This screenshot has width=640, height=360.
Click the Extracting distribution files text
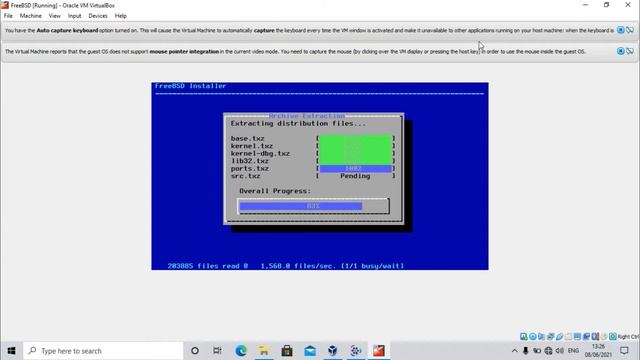(298, 123)
